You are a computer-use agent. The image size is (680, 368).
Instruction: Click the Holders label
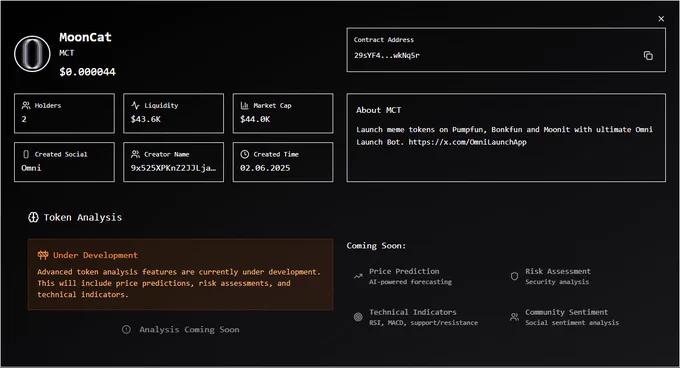[x=48, y=105]
